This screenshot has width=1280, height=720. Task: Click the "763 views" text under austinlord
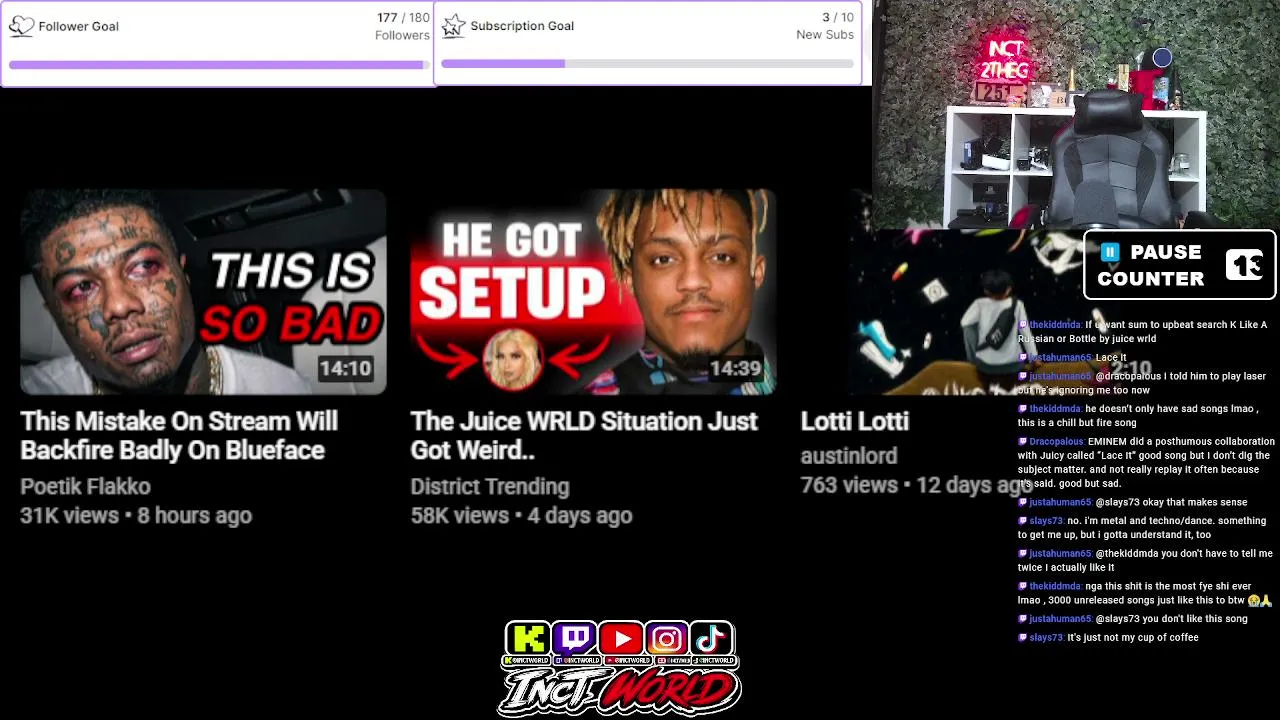[849, 485]
